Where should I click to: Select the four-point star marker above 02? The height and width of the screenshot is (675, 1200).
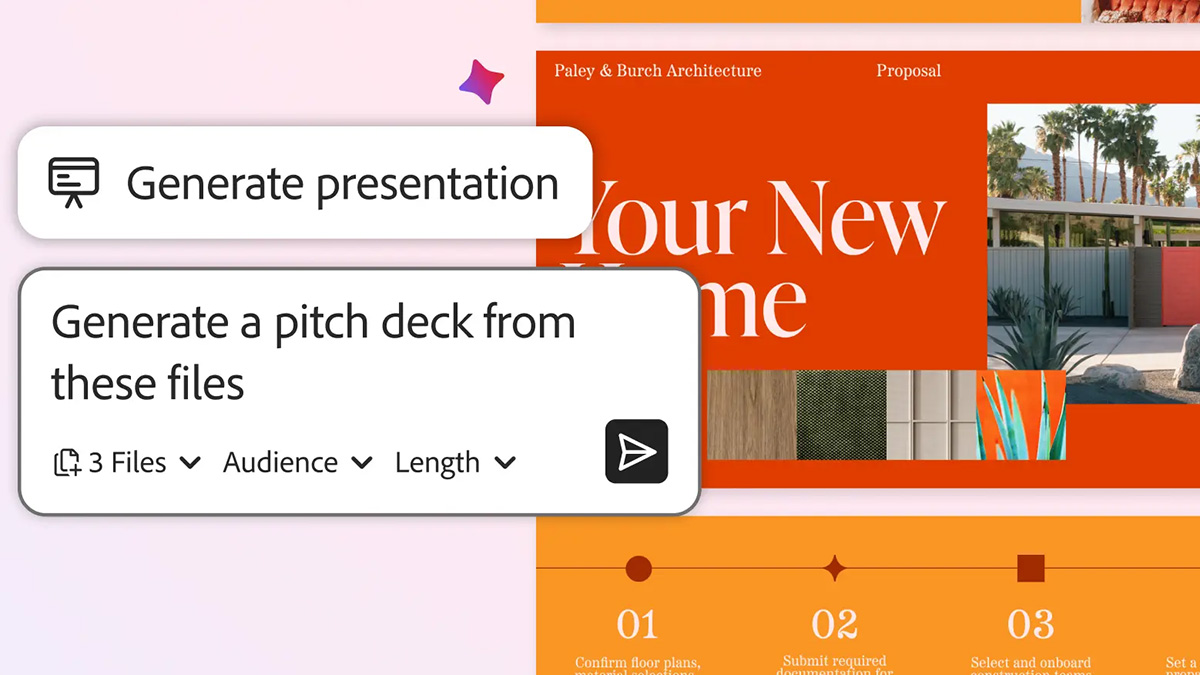[x=834, y=569]
